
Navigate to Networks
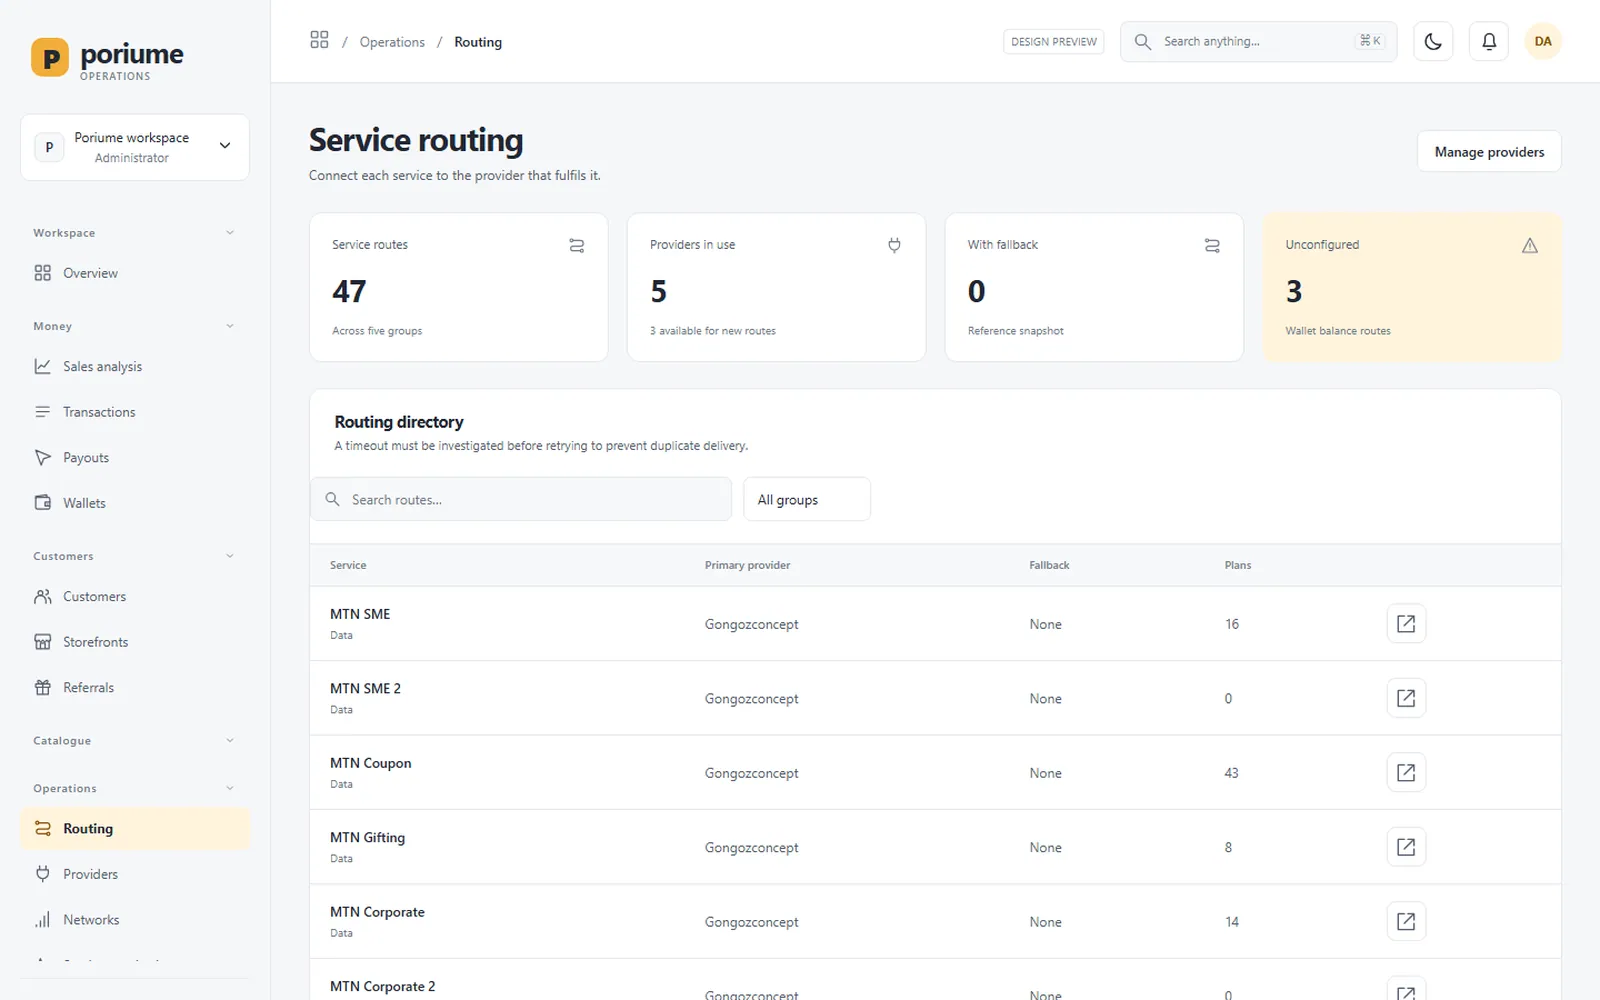point(135,919)
